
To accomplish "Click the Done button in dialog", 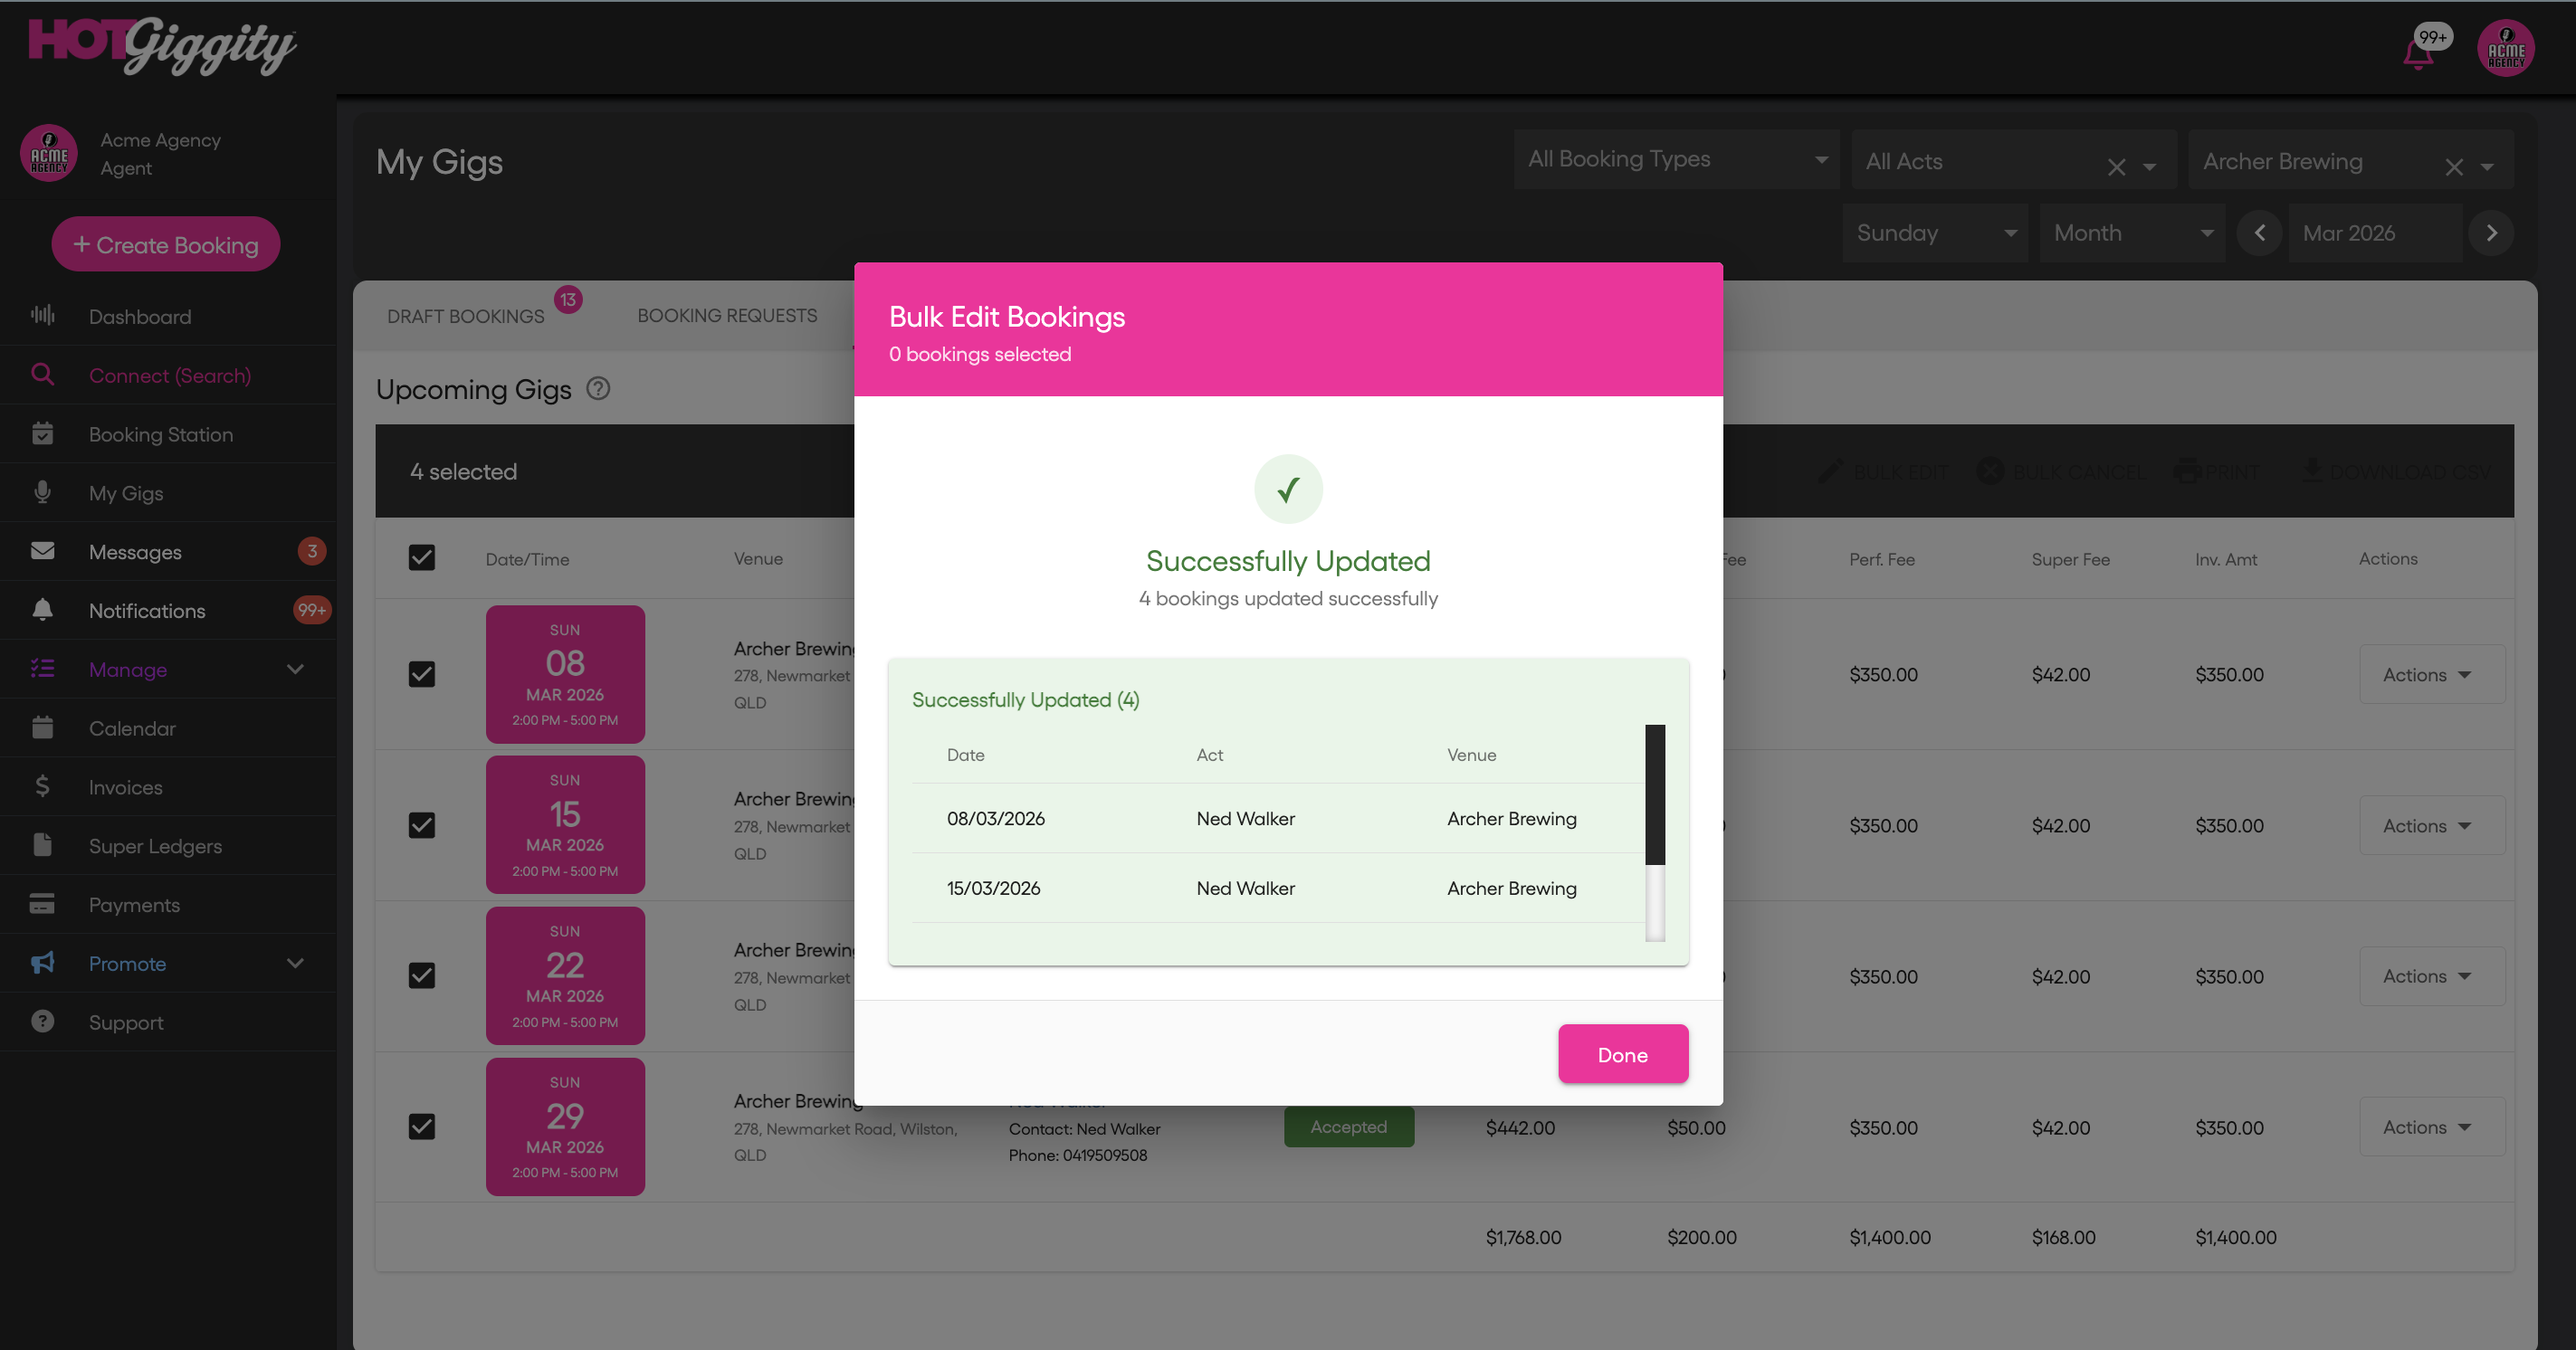I will tap(1622, 1054).
